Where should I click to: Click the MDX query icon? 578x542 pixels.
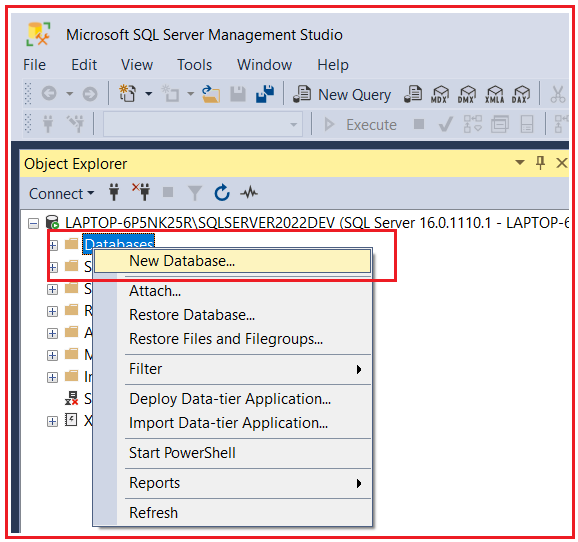[x=440, y=94]
